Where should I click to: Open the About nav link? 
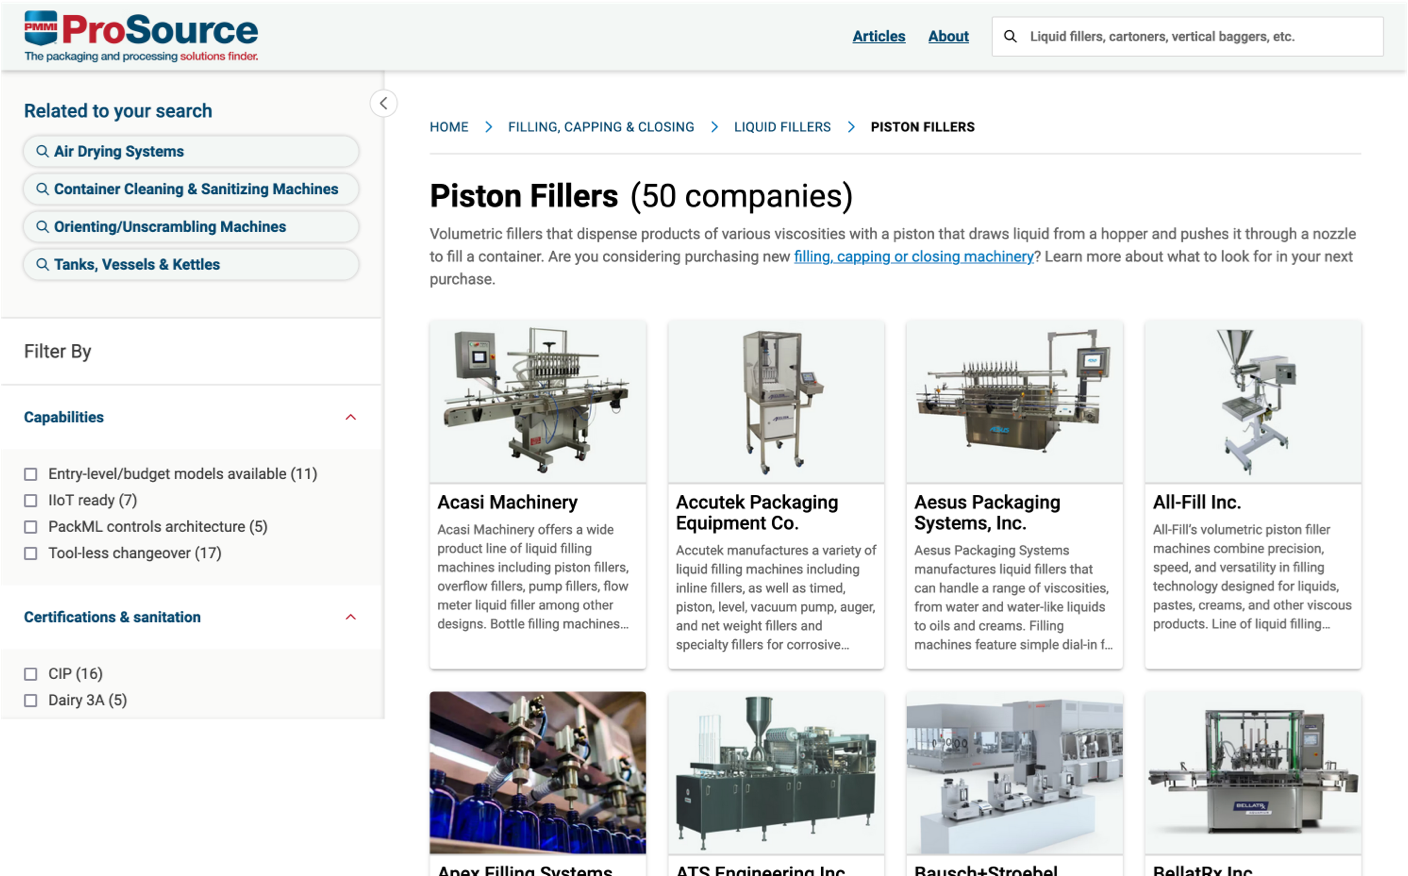click(x=948, y=36)
